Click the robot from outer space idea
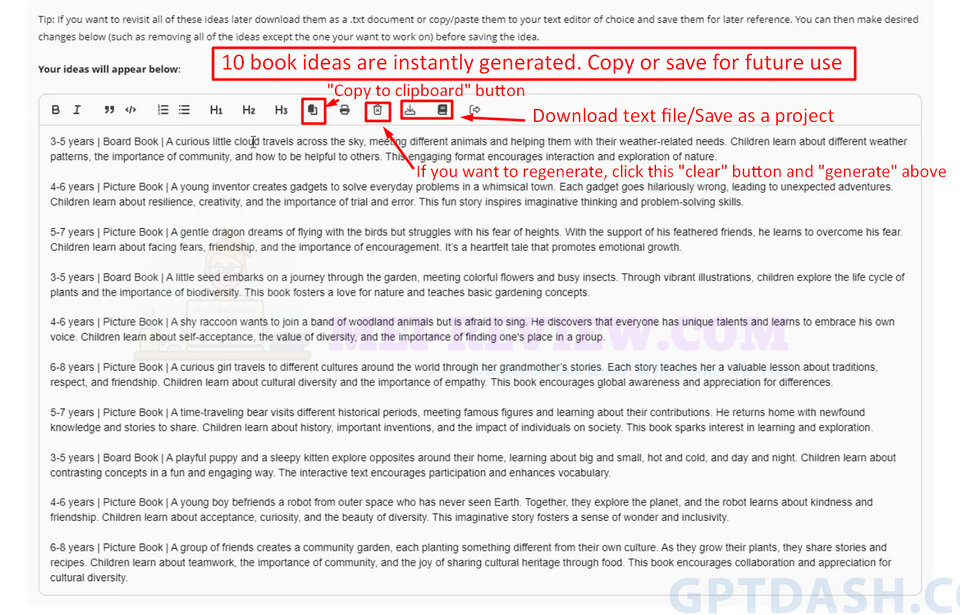The height and width of the screenshot is (615, 960). 462,510
